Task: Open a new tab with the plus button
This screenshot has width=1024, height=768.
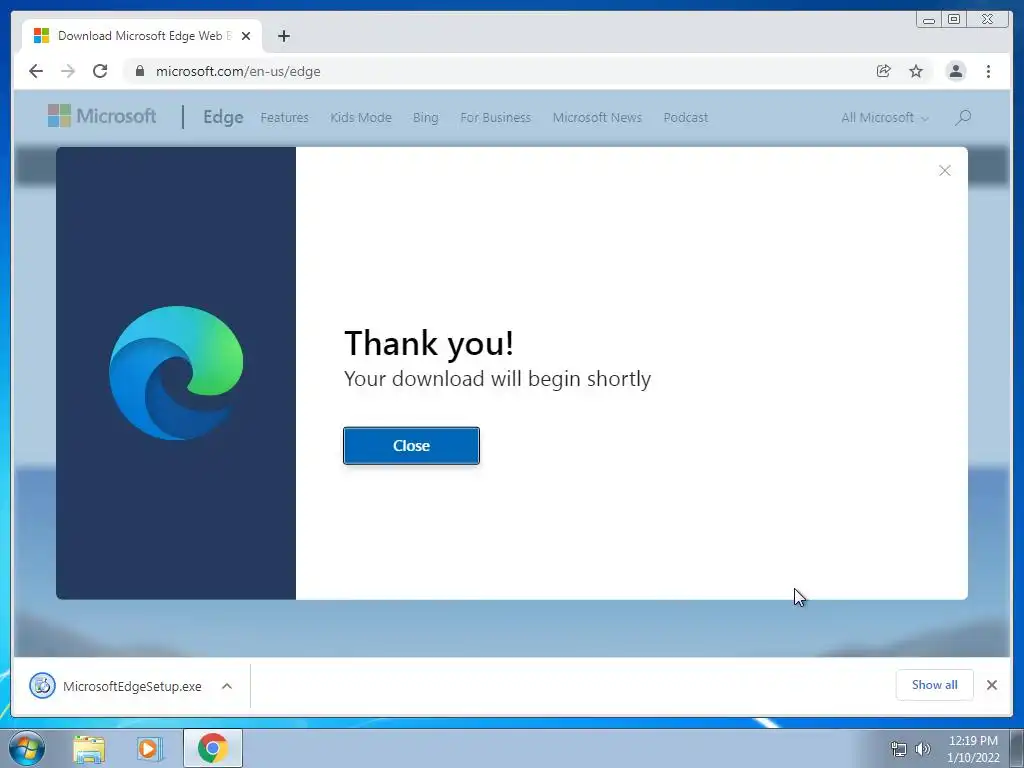Action: point(283,36)
